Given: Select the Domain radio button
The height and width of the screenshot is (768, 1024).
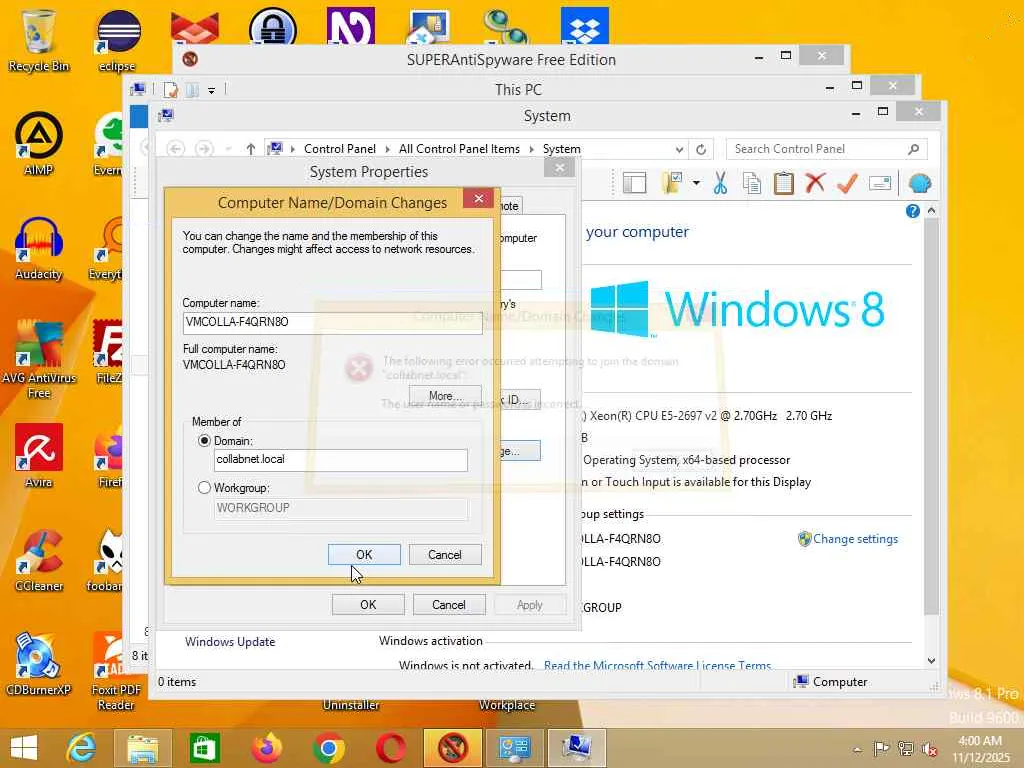Looking at the screenshot, I should (204, 441).
